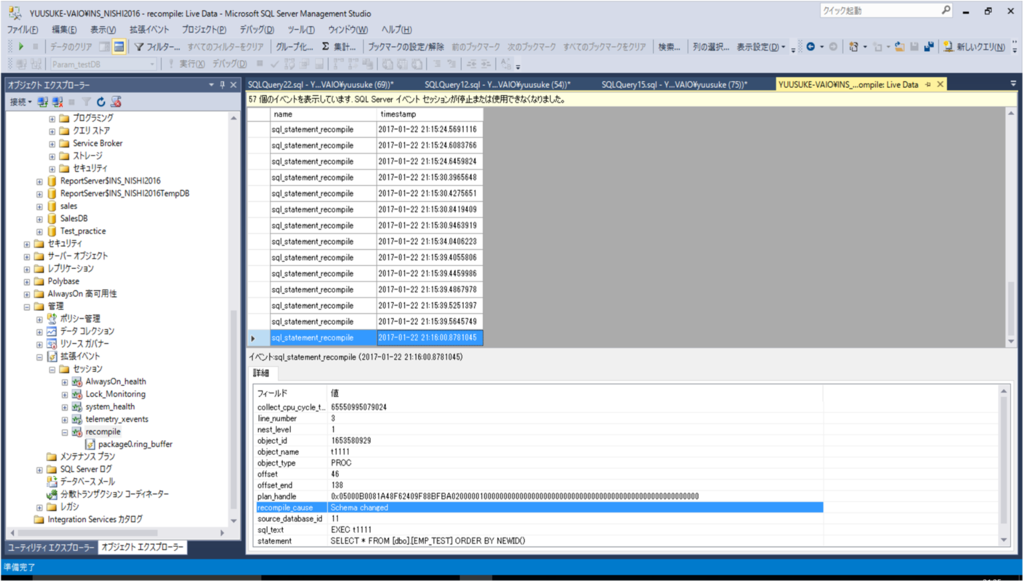Click the New Query icon
This screenshot has width=1024, height=582.
point(948,47)
